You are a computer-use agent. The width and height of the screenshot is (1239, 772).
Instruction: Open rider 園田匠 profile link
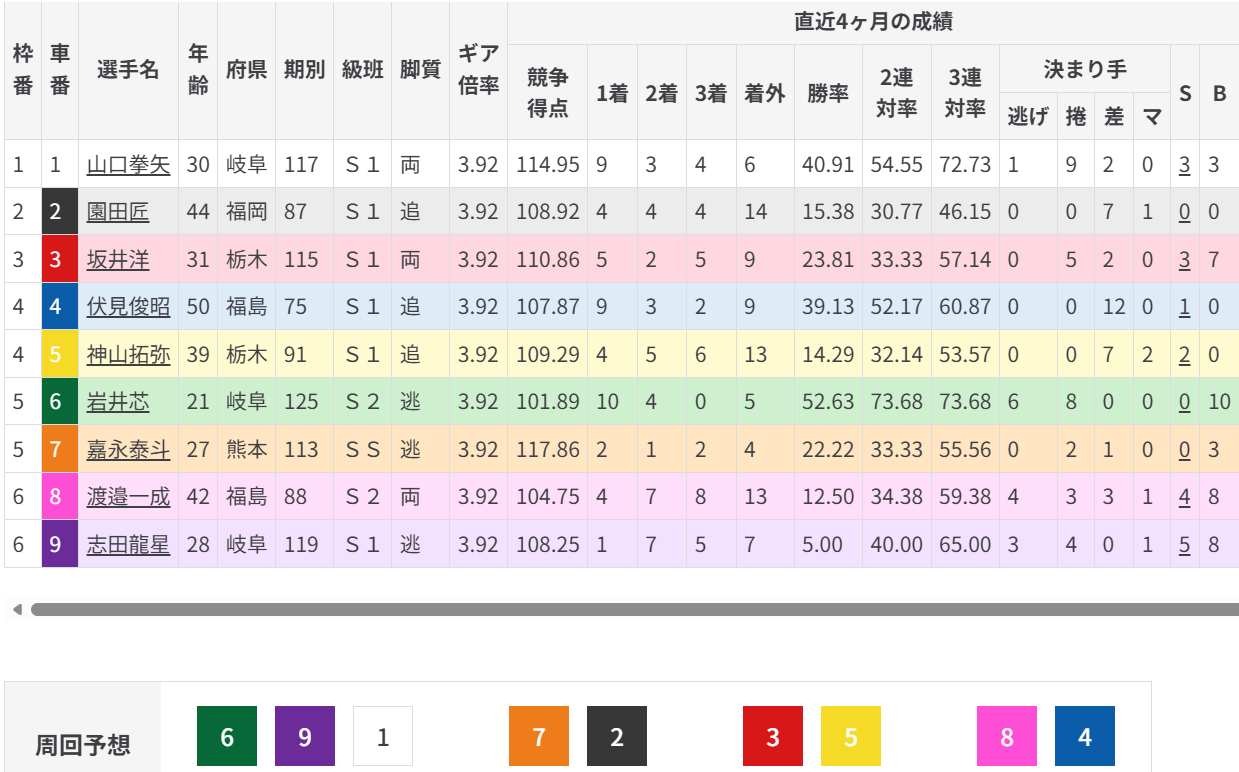(118, 212)
